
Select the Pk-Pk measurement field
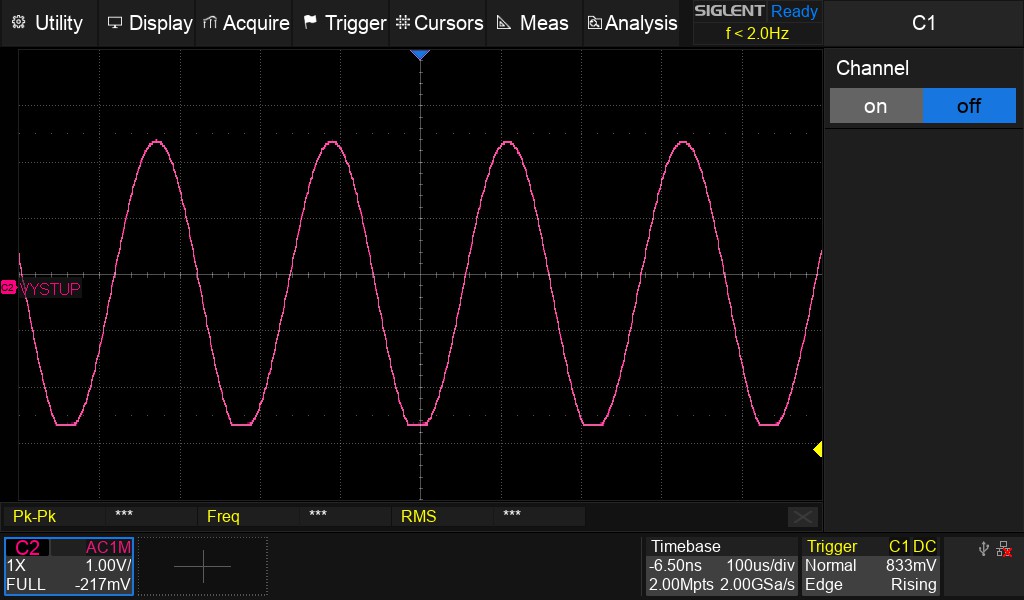(35, 516)
